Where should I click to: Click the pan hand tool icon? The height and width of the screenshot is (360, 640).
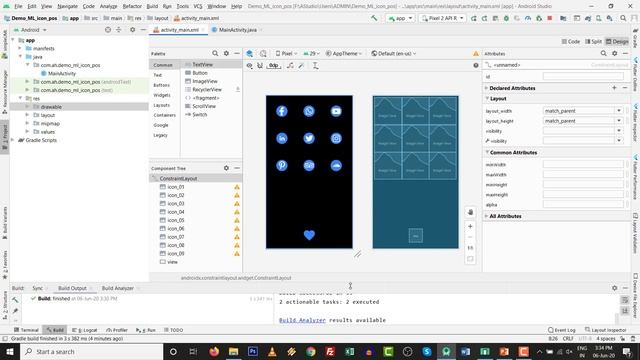pyautogui.click(x=470, y=212)
